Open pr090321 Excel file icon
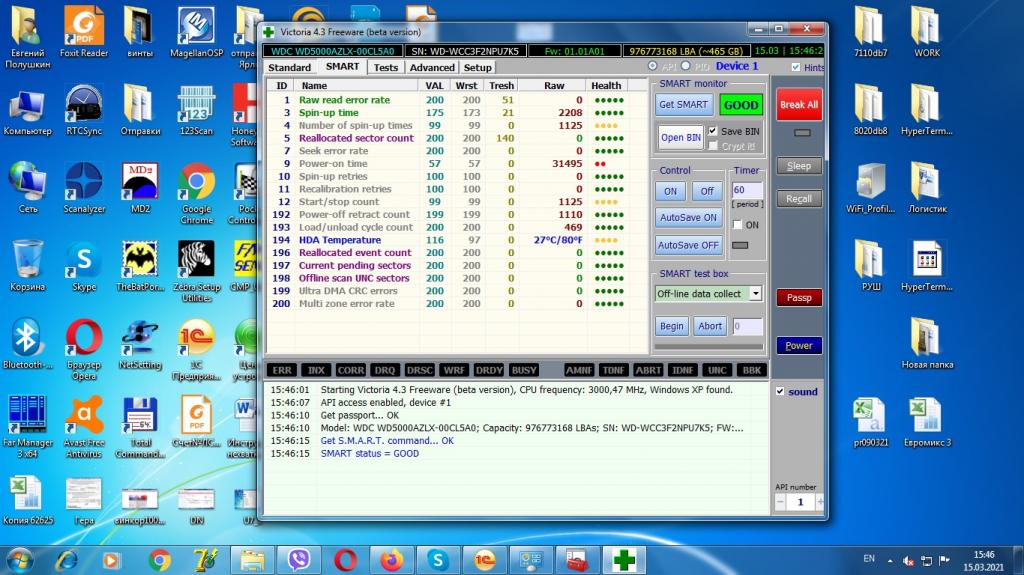This screenshot has width=1024, height=575. [x=871, y=422]
